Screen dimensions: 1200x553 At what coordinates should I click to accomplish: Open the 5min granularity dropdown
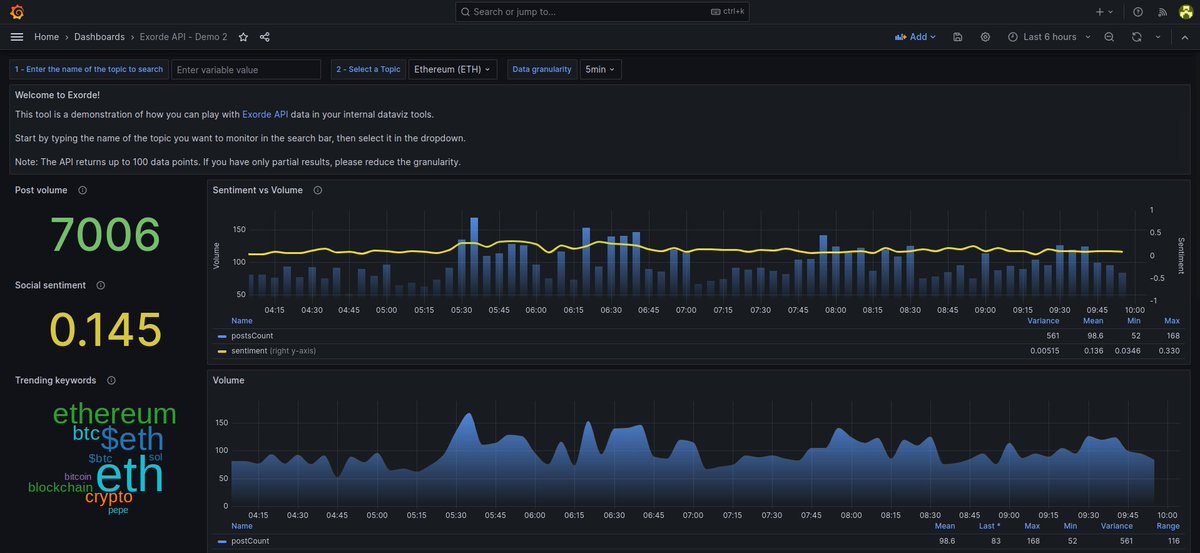[600, 69]
